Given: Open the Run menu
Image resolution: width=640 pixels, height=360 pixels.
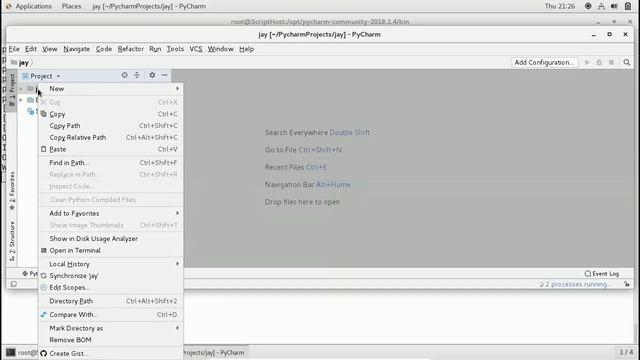Looking at the screenshot, I should [155, 49].
